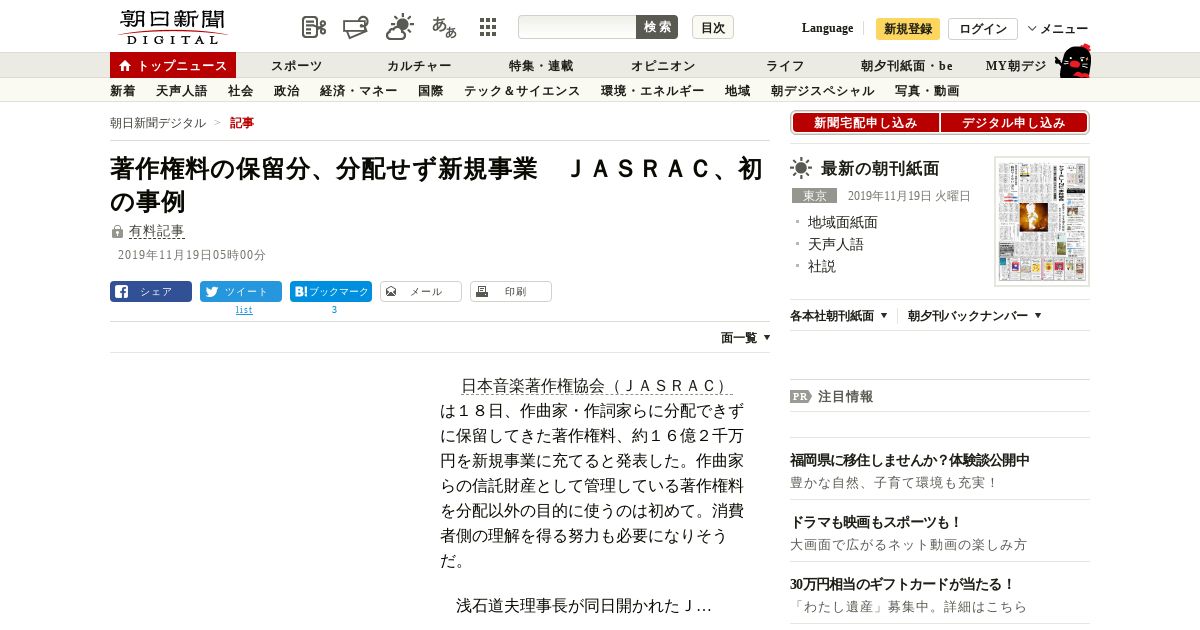Click 最新の朝刊紙面 heading

point(880,168)
